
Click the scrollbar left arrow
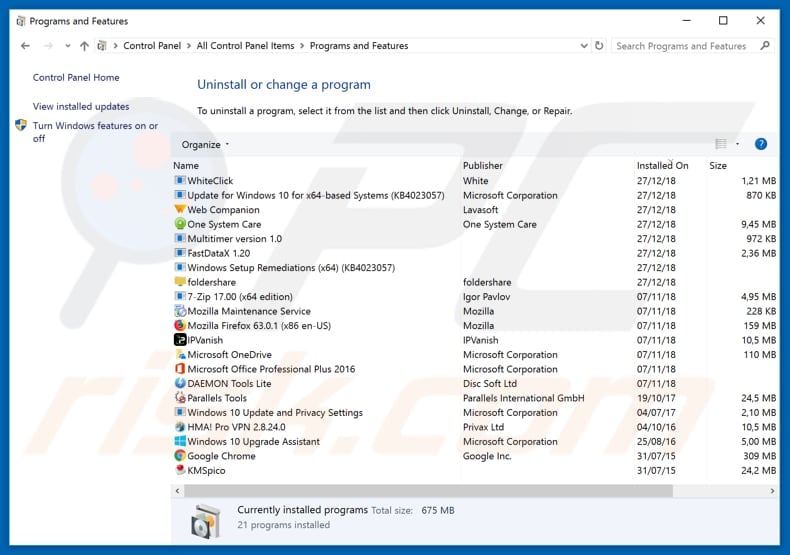tap(177, 491)
